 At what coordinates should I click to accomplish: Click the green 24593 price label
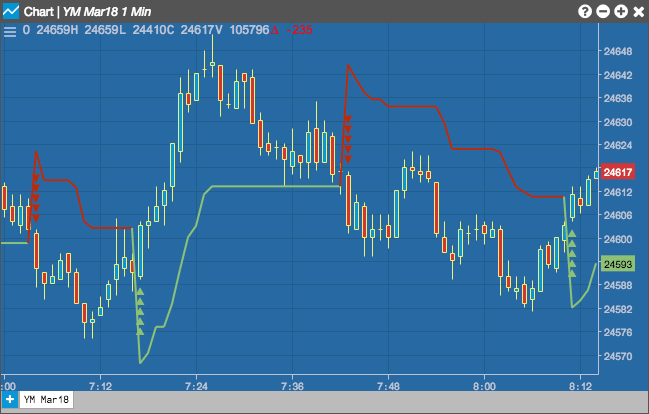[x=618, y=264]
